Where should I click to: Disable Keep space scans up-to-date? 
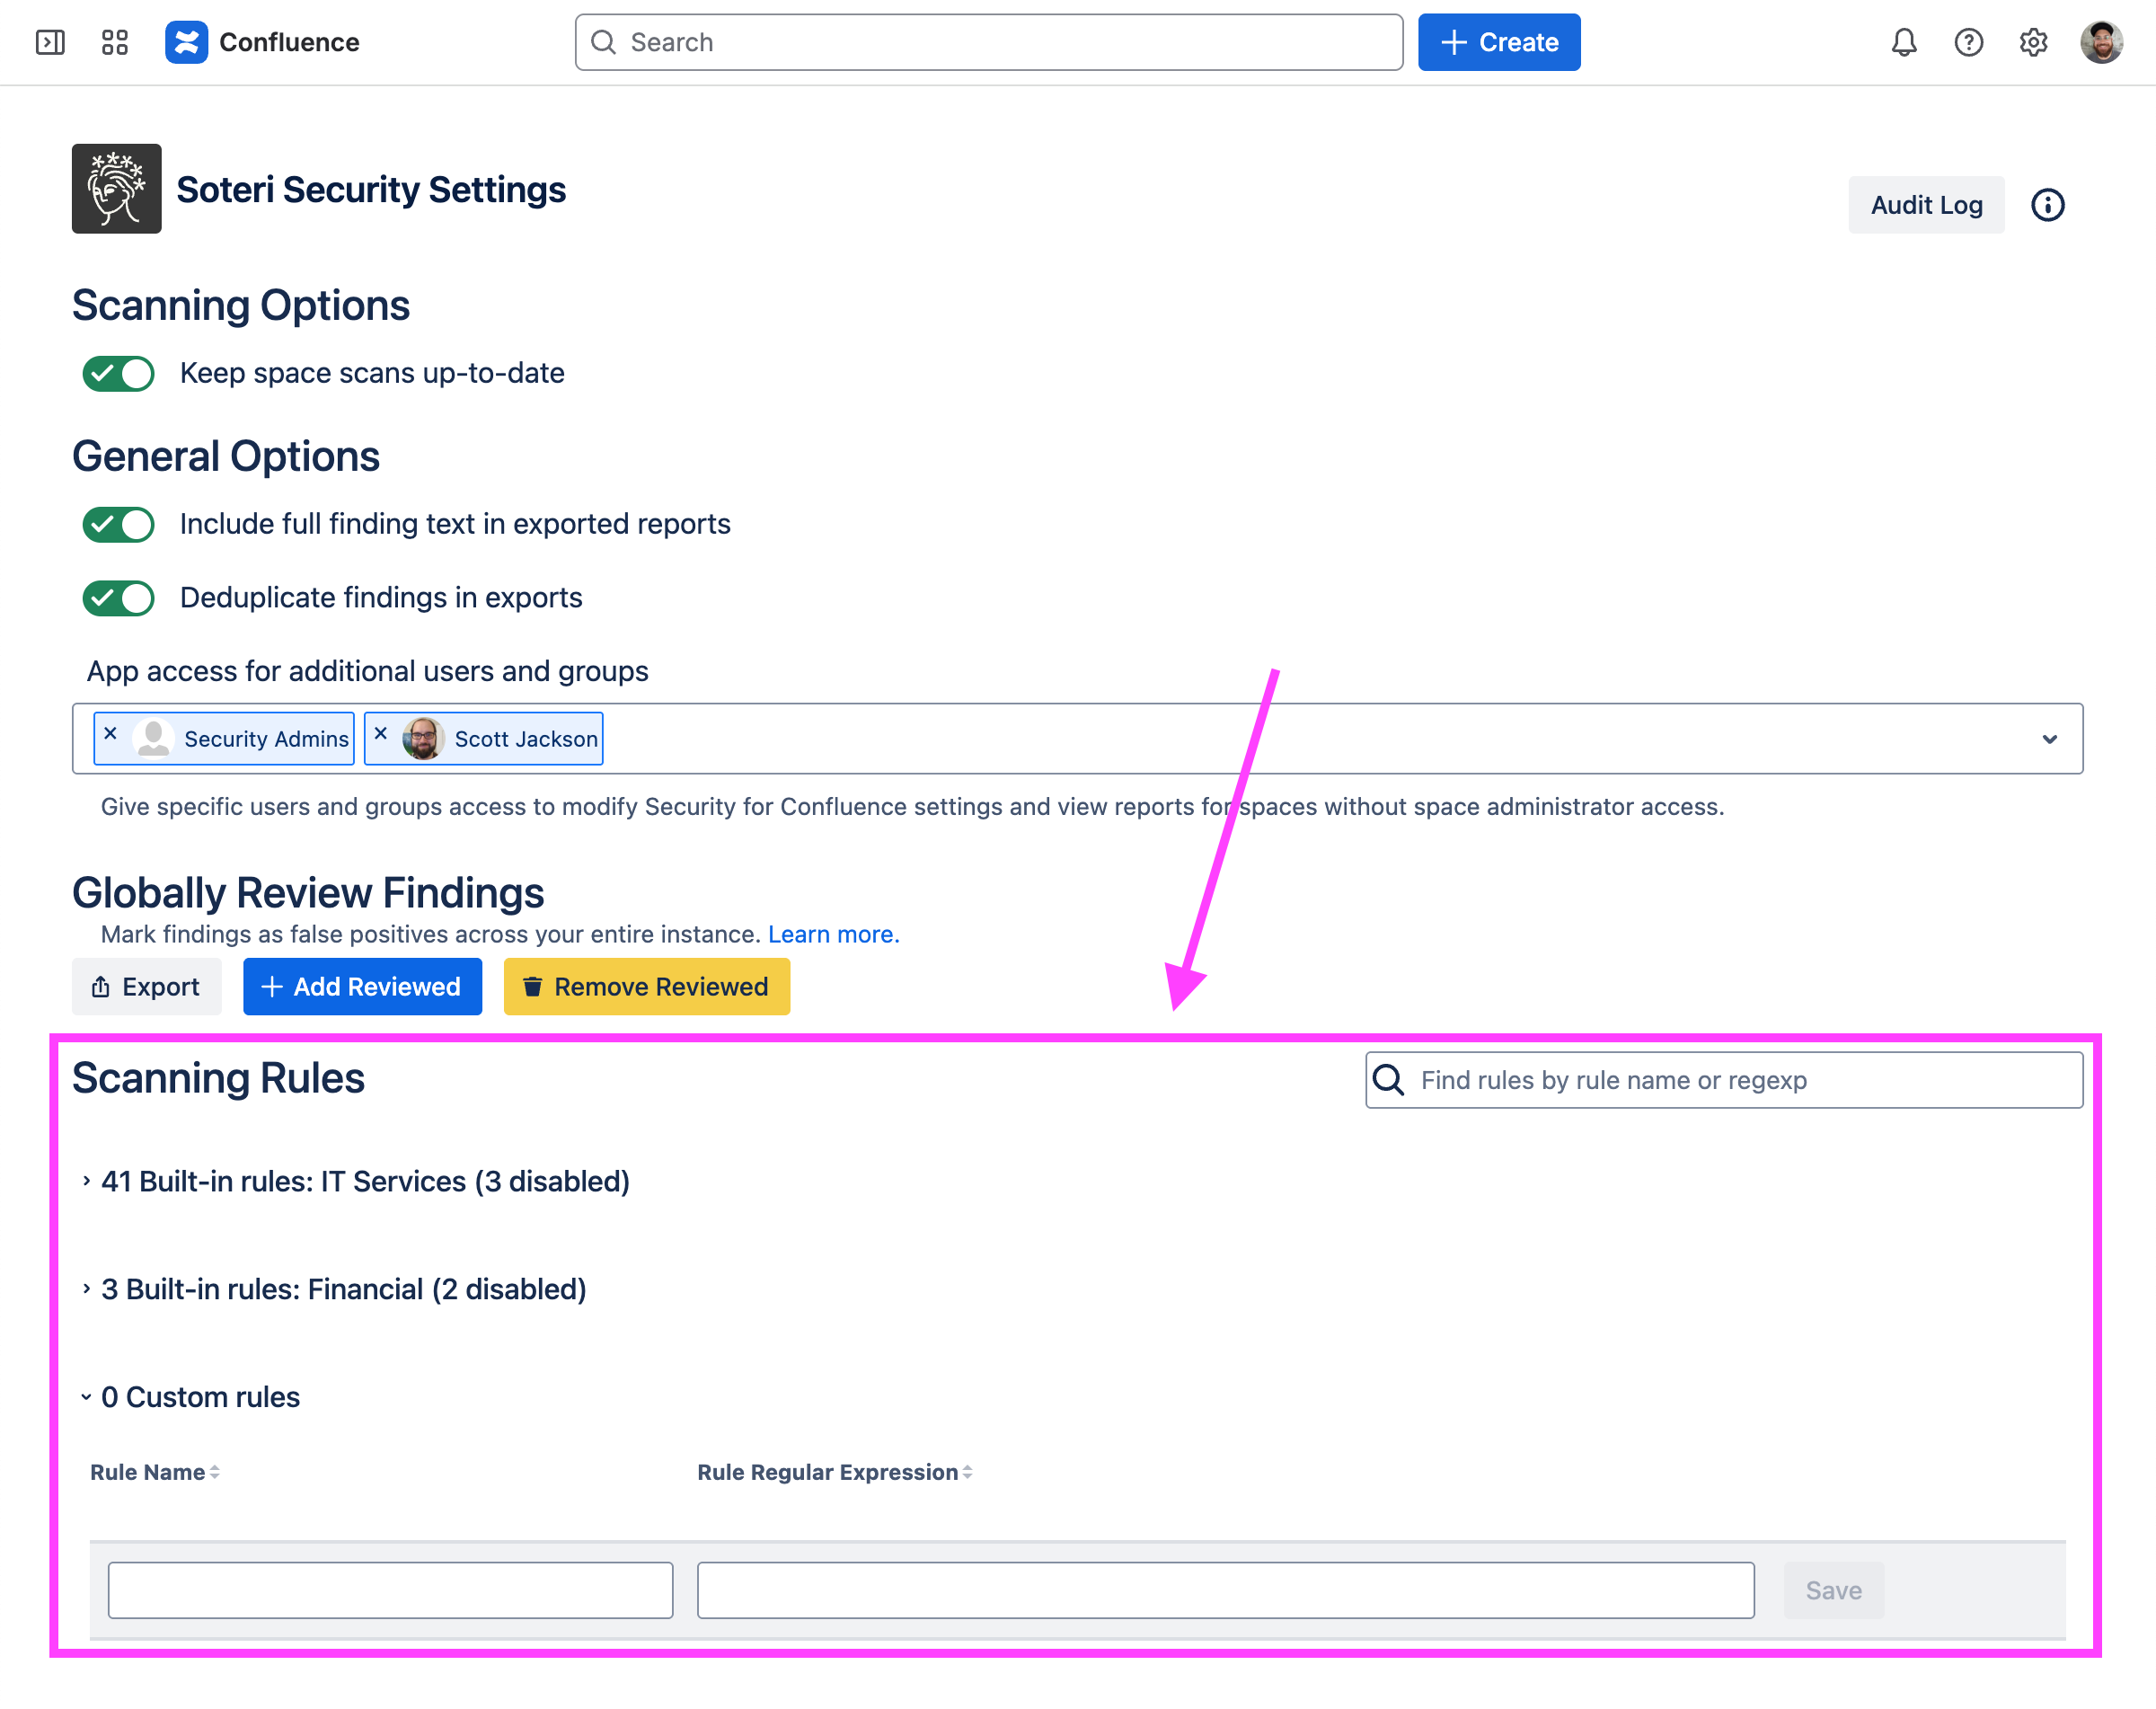pyautogui.click(x=118, y=374)
